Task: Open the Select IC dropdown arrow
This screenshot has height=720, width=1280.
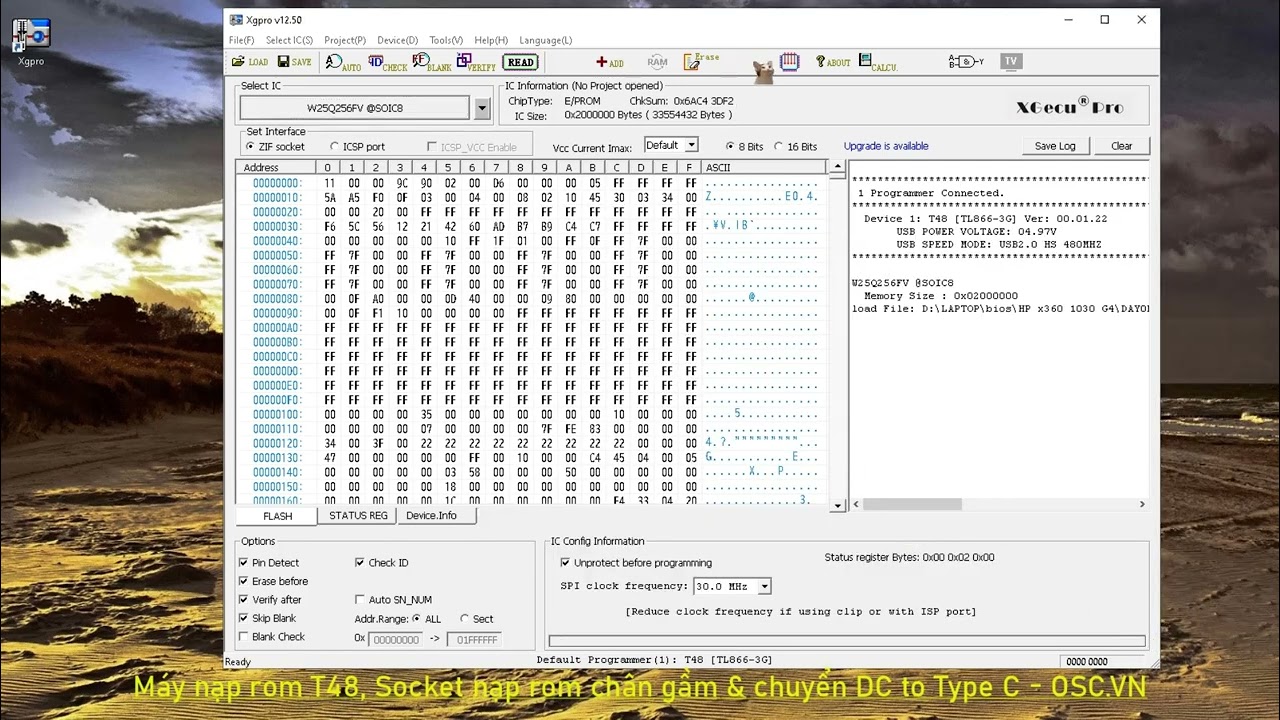Action: coord(482,108)
